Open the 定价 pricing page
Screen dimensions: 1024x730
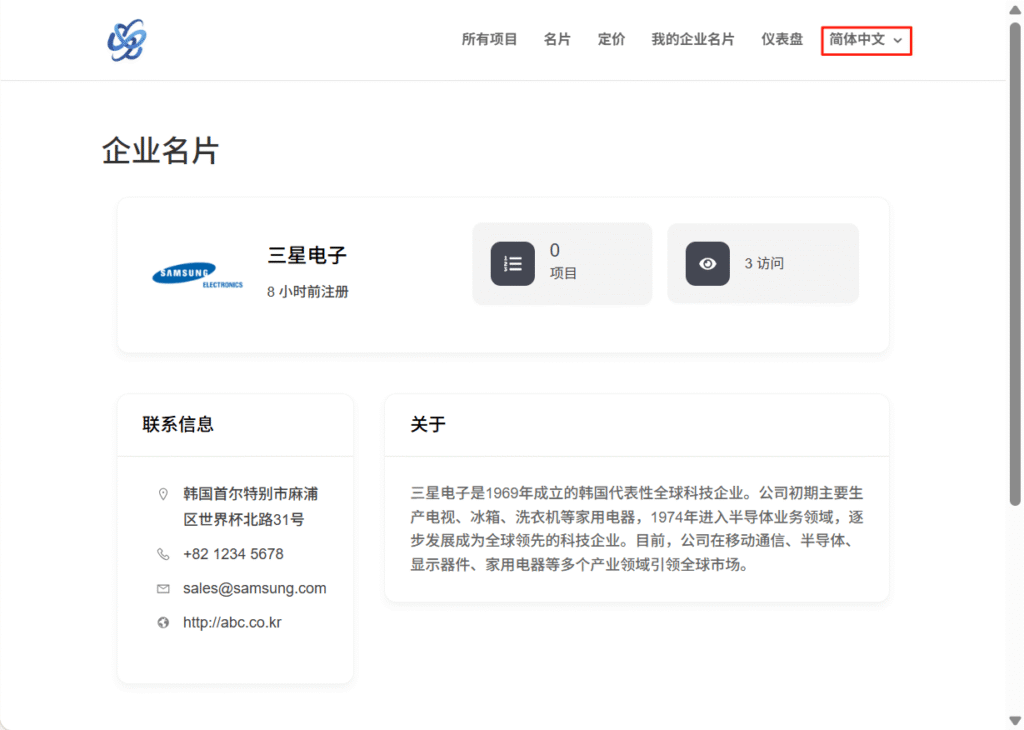pyautogui.click(x=611, y=40)
